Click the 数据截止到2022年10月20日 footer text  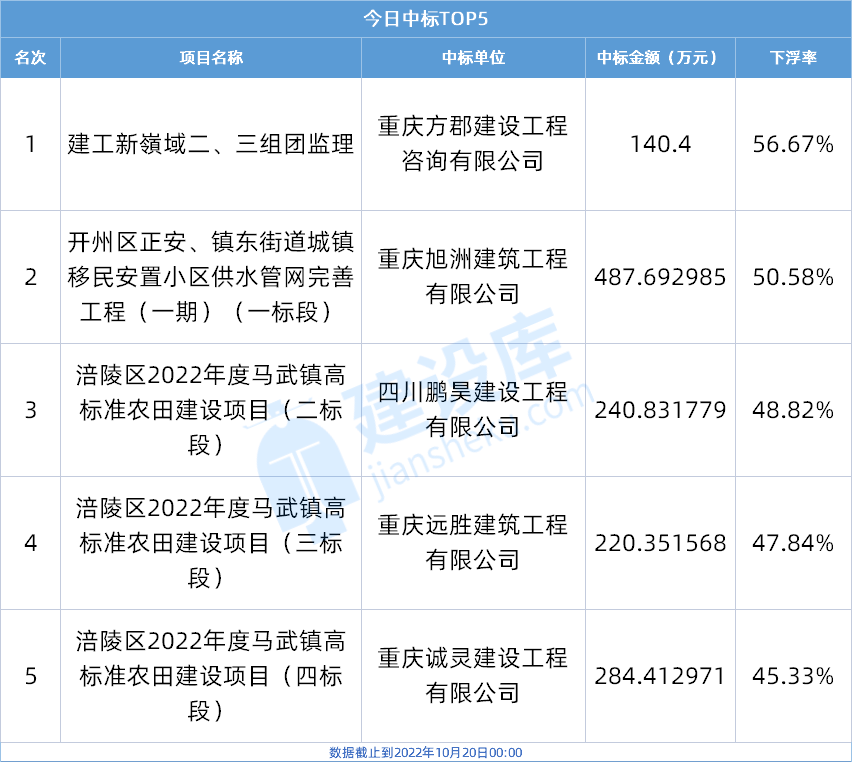click(x=425, y=752)
